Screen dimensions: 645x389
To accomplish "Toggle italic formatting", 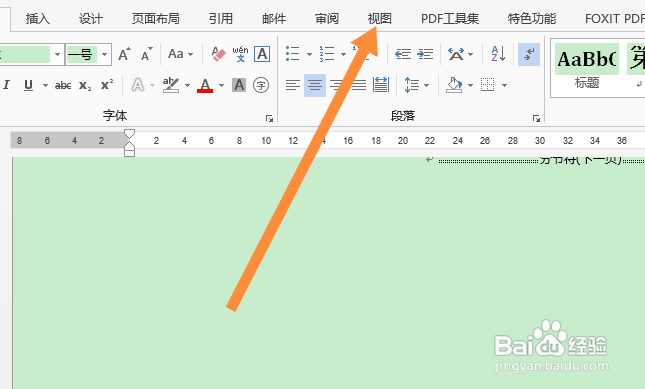I will coord(6,85).
